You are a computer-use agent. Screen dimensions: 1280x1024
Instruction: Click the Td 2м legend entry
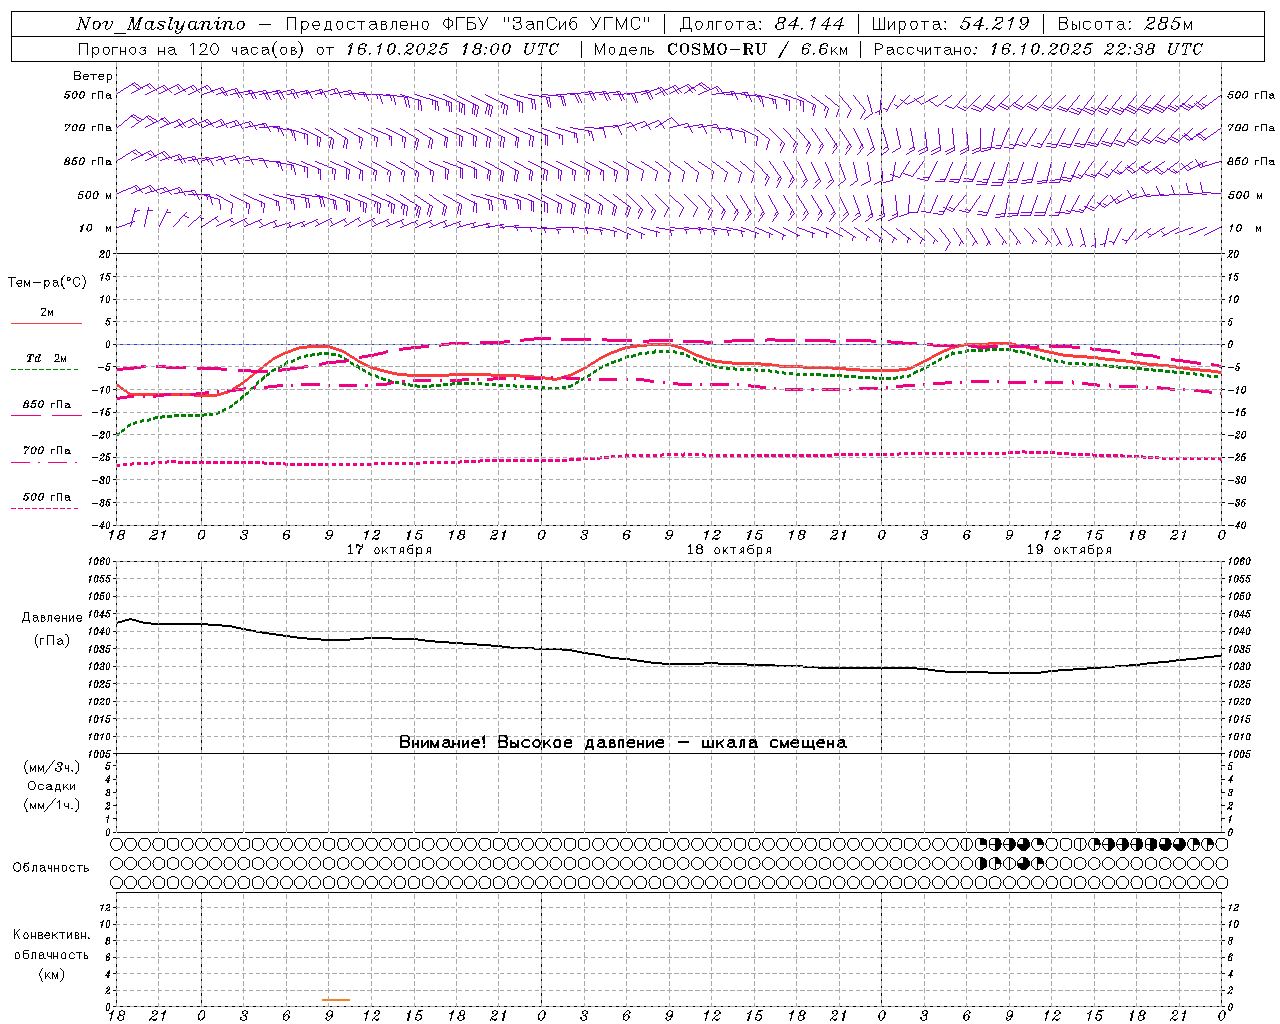point(46,358)
